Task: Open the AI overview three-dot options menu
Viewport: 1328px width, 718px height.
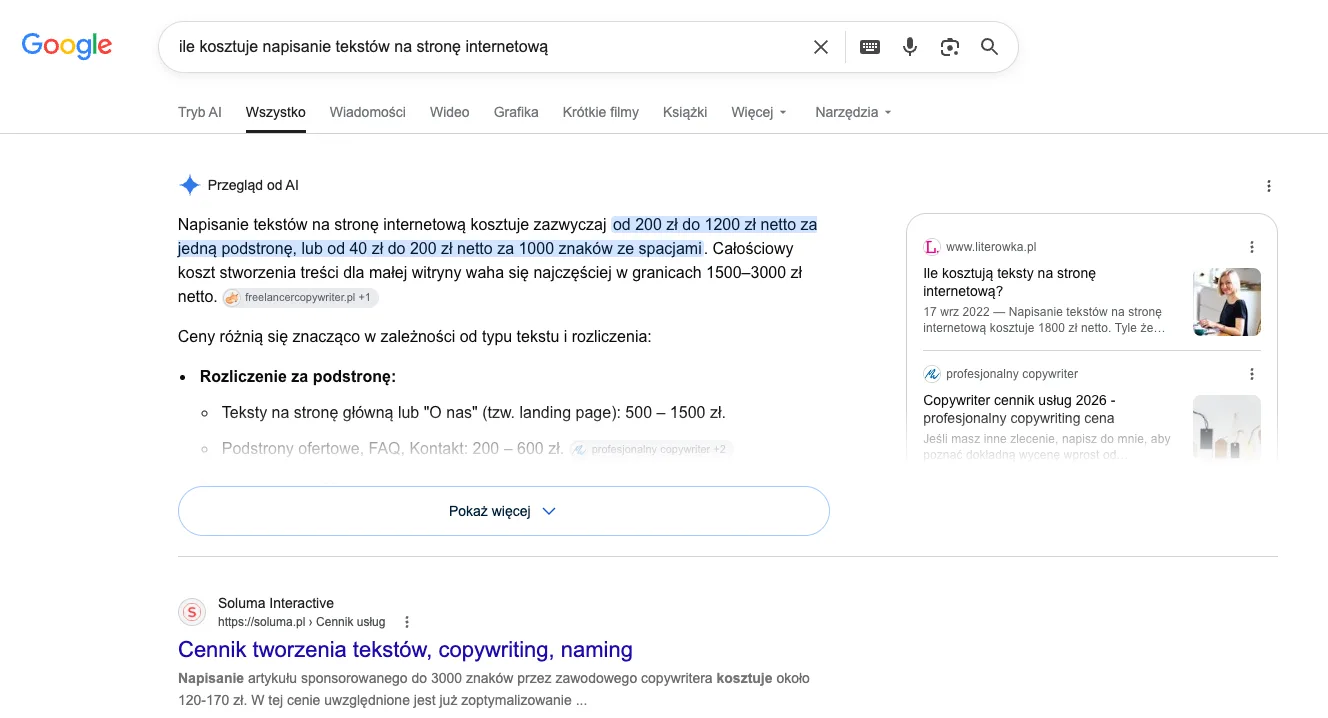Action: coord(1269,186)
